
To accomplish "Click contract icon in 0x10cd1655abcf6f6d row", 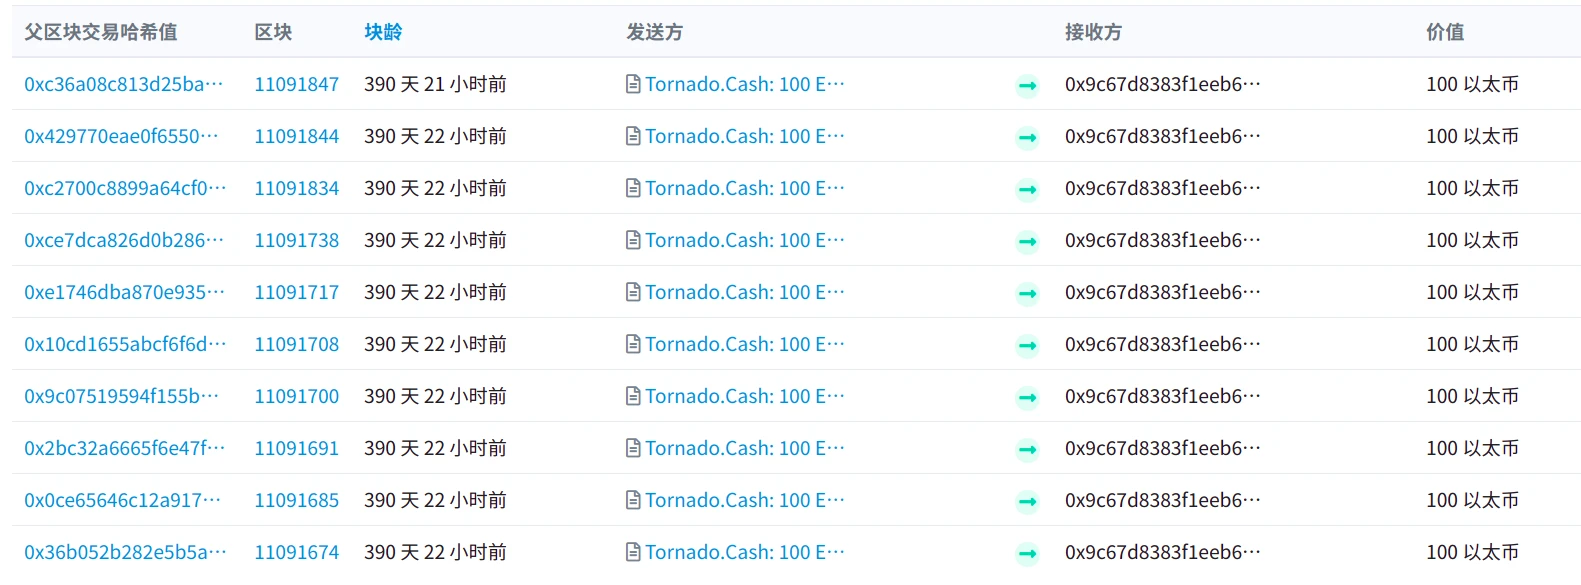I will (x=633, y=344).
